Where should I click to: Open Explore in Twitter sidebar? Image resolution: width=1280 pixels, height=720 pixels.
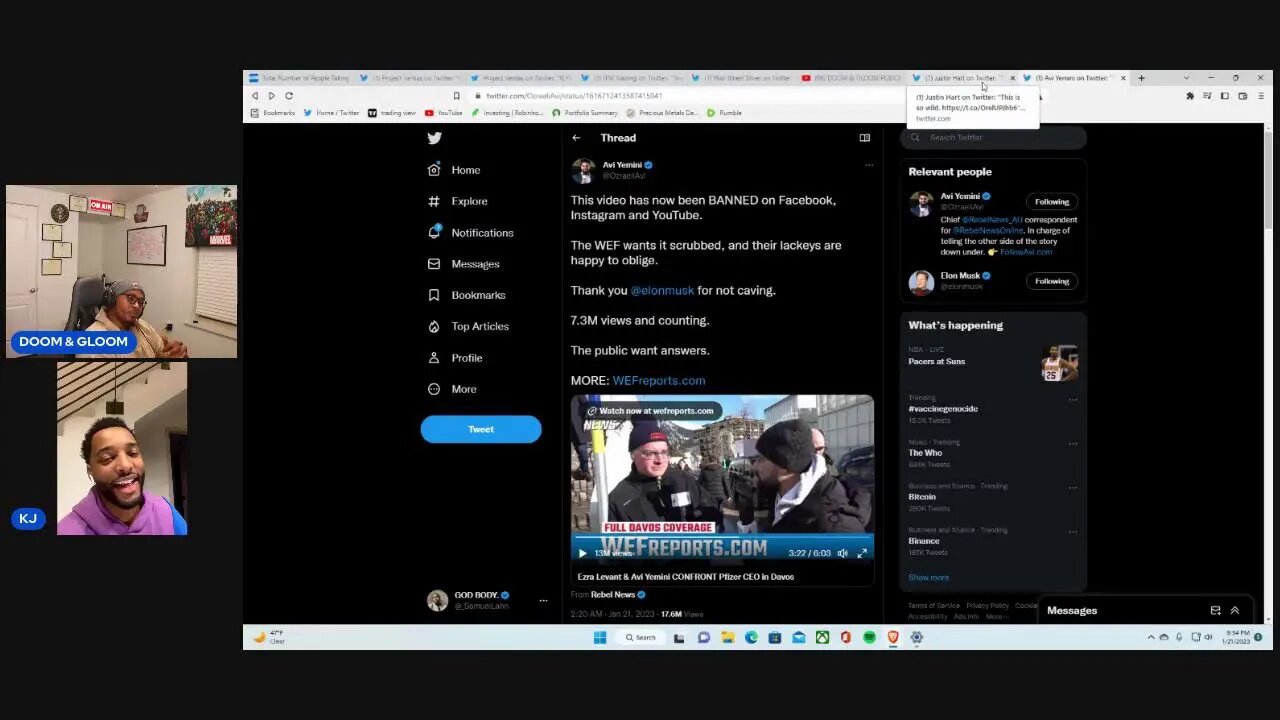coord(458,201)
